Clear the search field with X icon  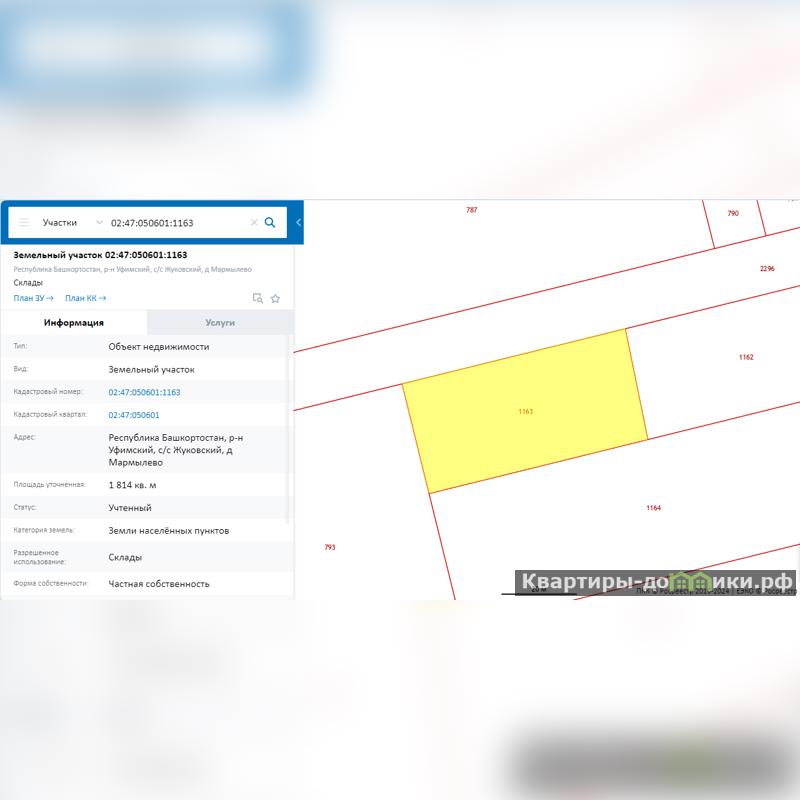[x=254, y=223]
